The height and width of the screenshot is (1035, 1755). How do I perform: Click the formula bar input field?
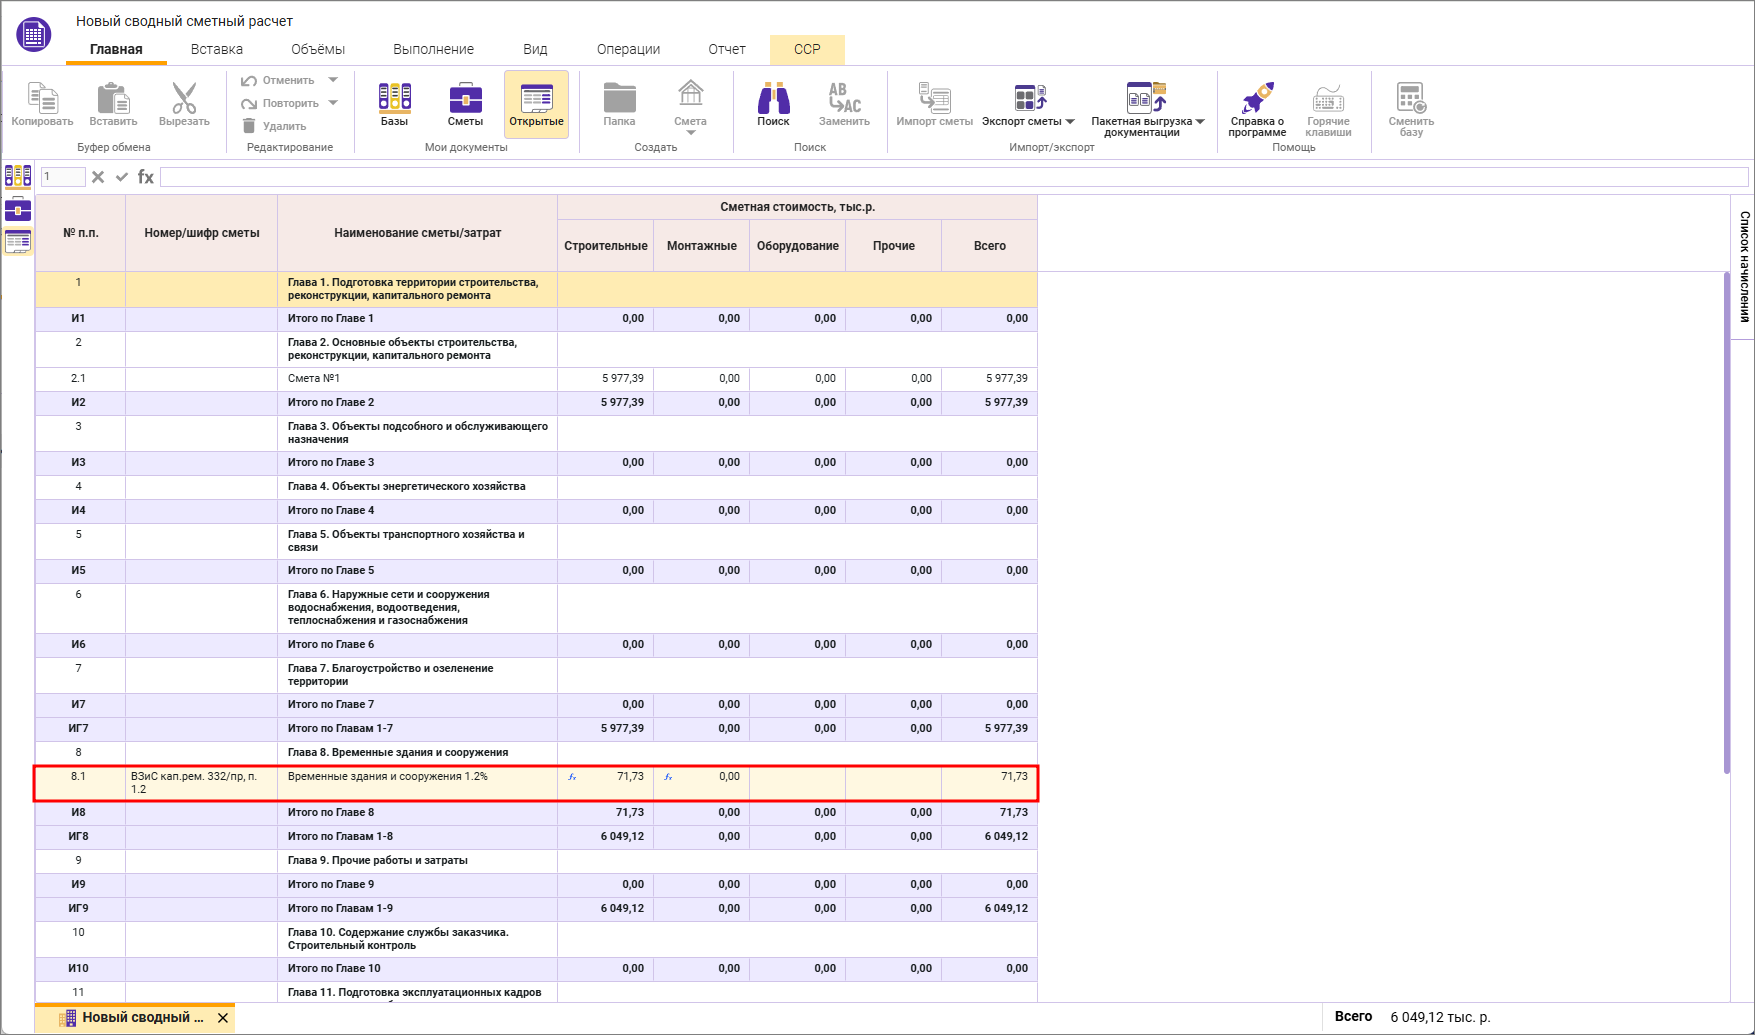pos(950,177)
